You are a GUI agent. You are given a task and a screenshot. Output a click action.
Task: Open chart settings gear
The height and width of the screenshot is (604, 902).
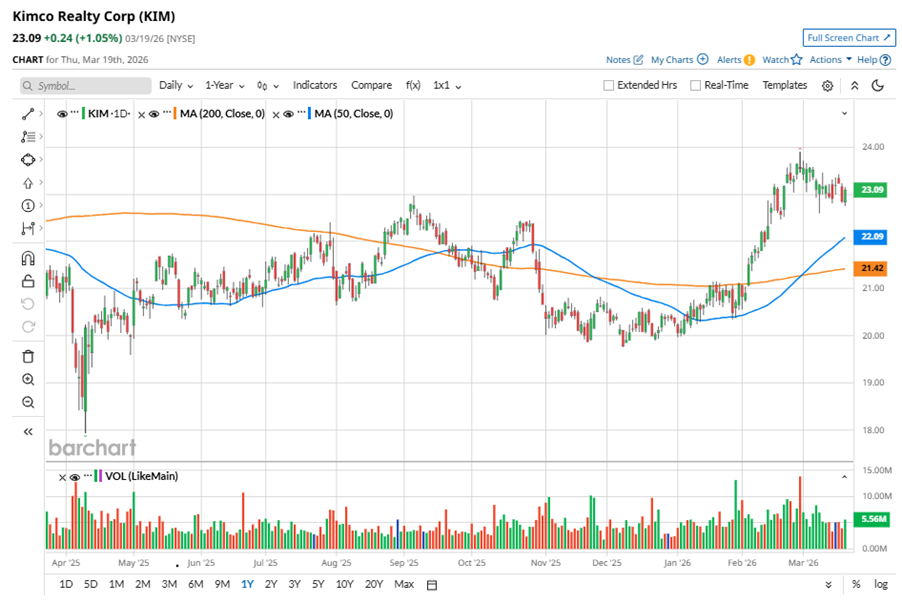click(828, 86)
